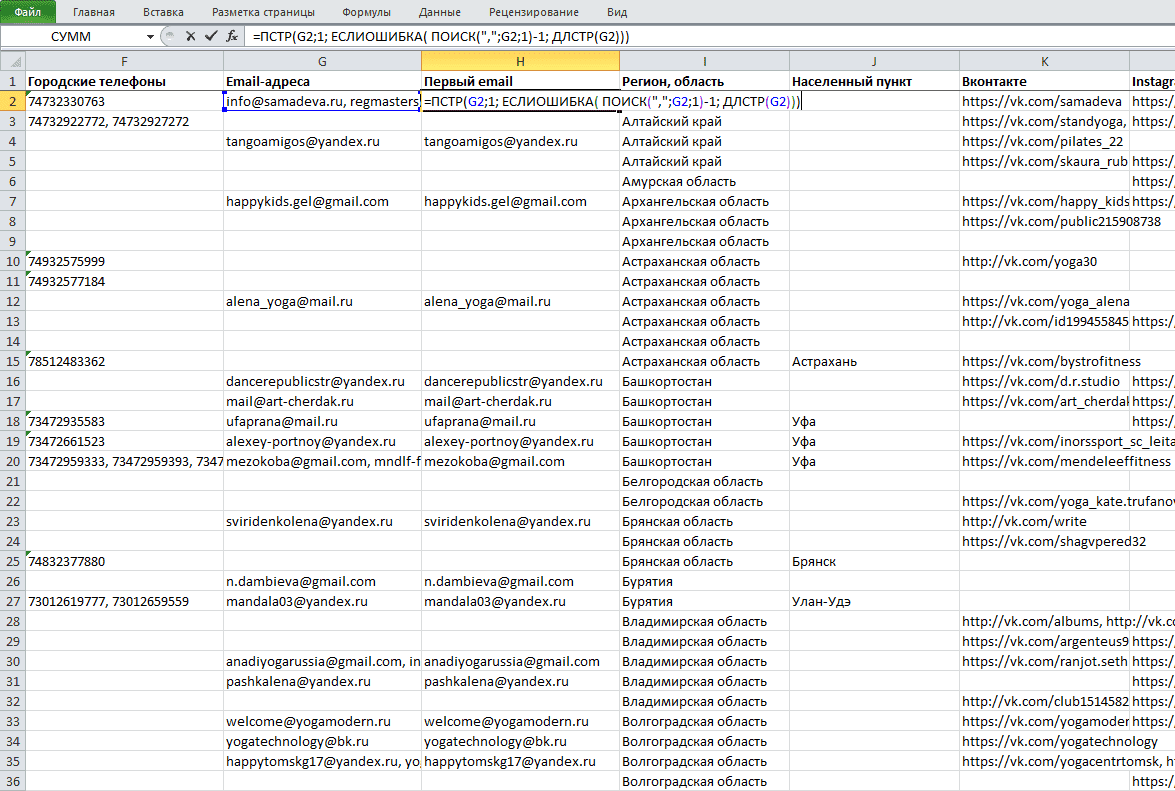Viewport: 1175px width, 791px height.
Task: Open the Insert Function fx dialog
Action: [232, 36]
